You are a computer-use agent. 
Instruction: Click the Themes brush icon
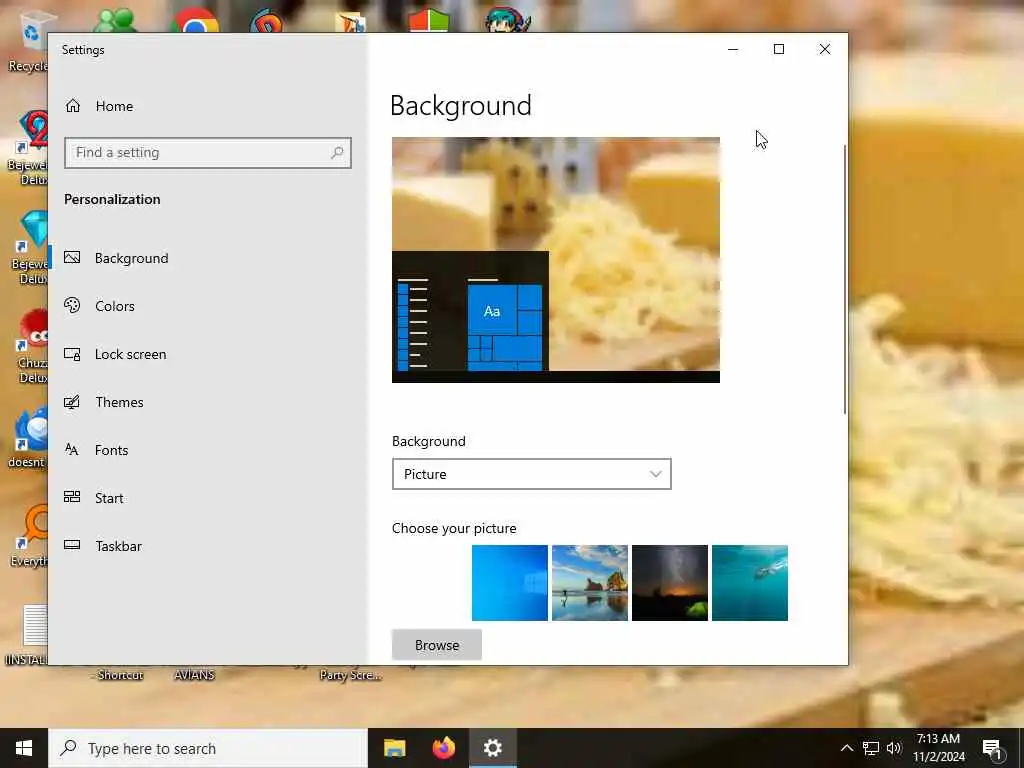pyautogui.click(x=72, y=402)
